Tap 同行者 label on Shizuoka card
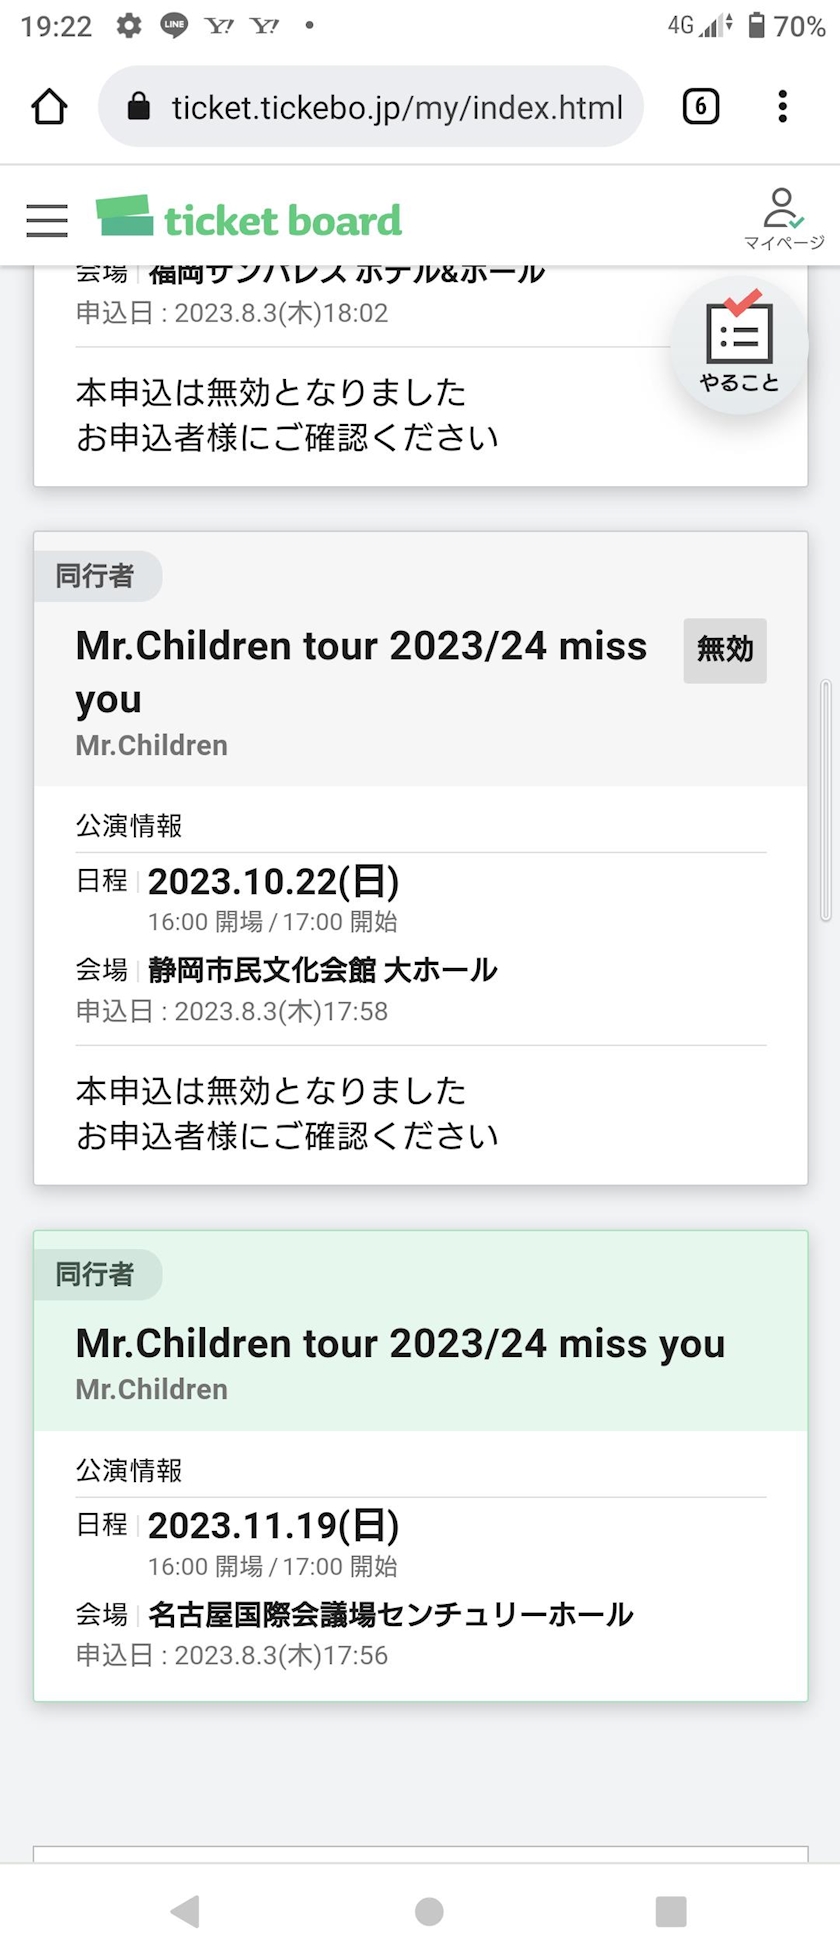 [x=95, y=576]
